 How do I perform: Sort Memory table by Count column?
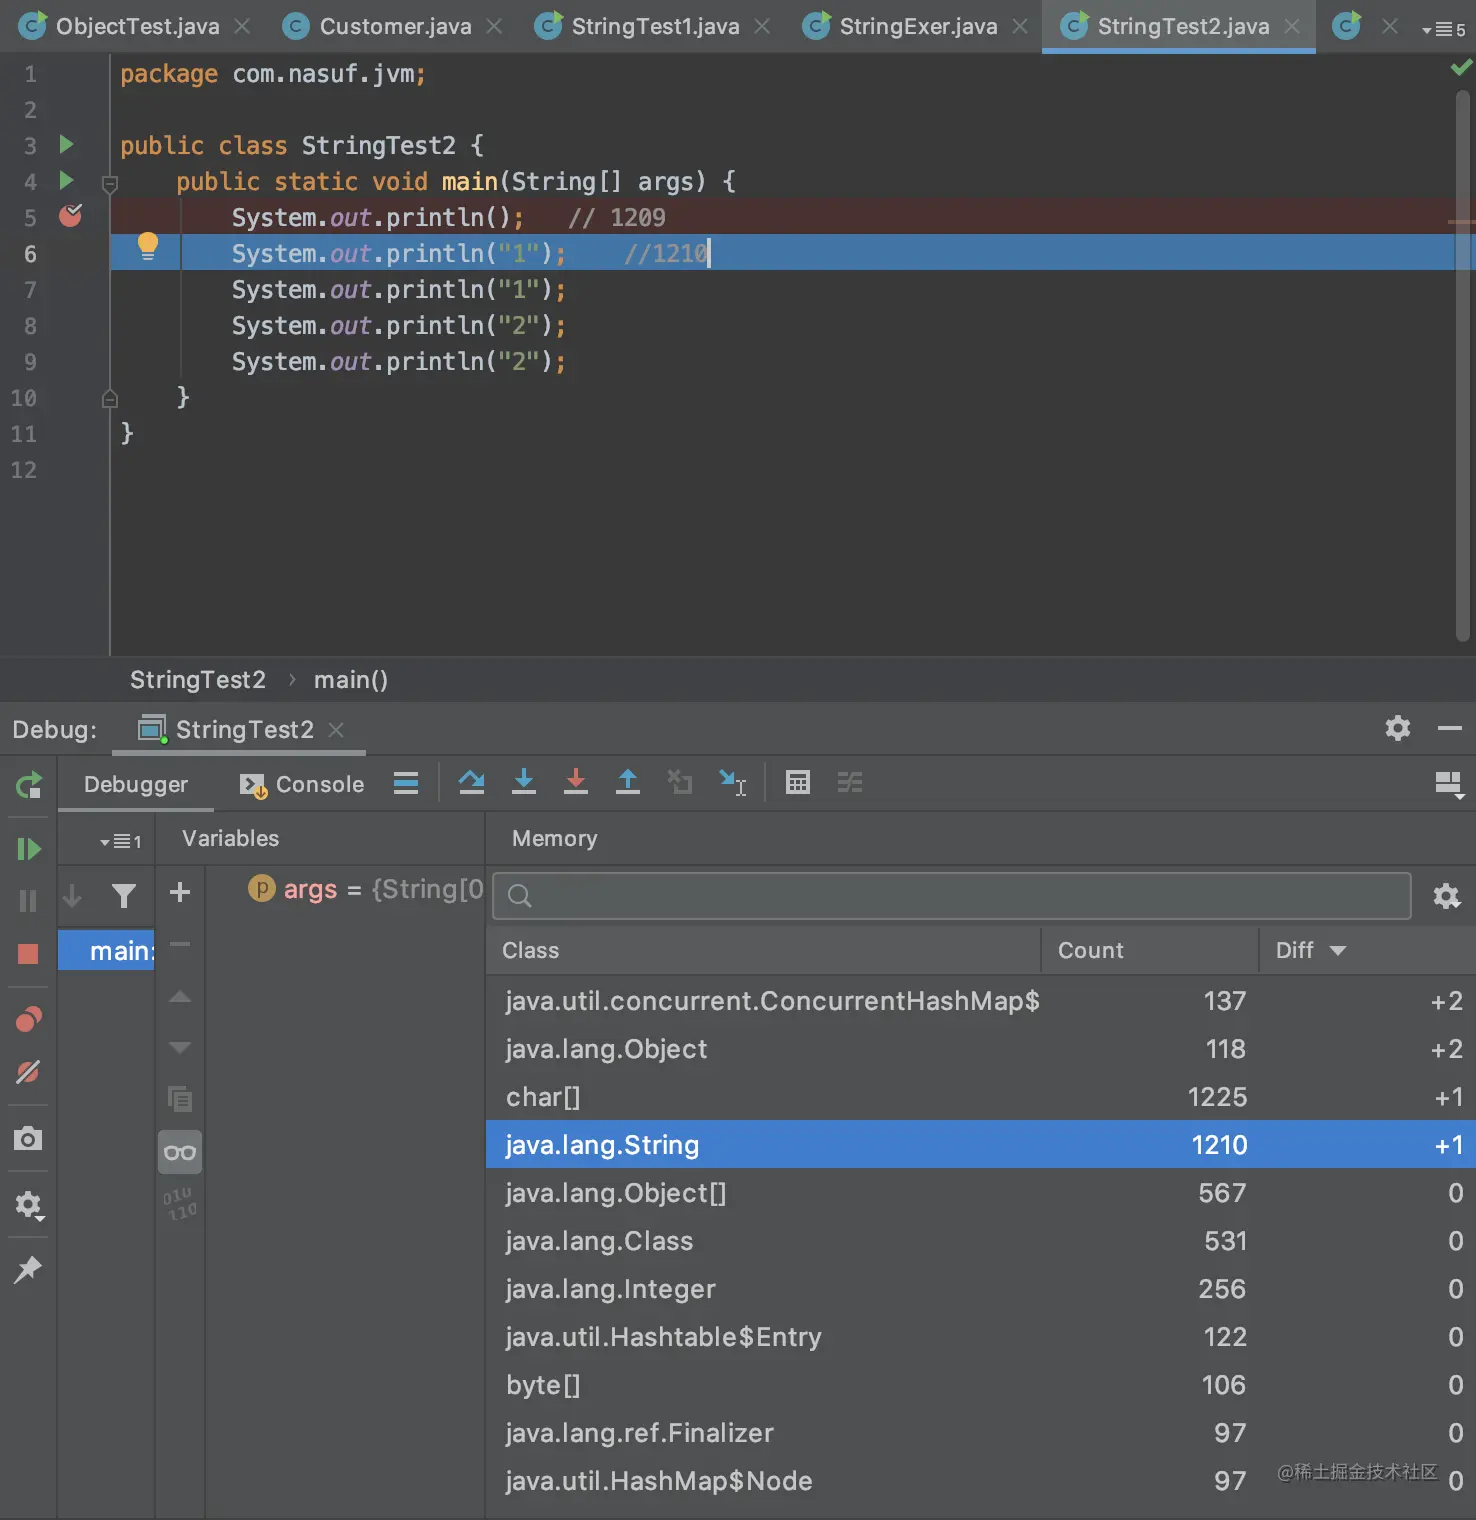pyautogui.click(x=1150, y=950)
